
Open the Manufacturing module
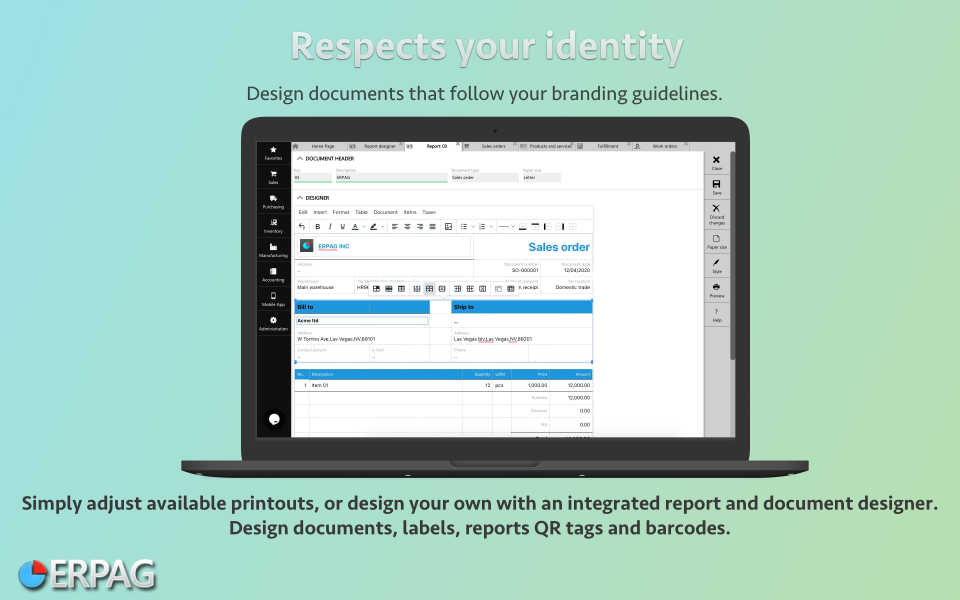pyautogui.click(x=273, y=250)
